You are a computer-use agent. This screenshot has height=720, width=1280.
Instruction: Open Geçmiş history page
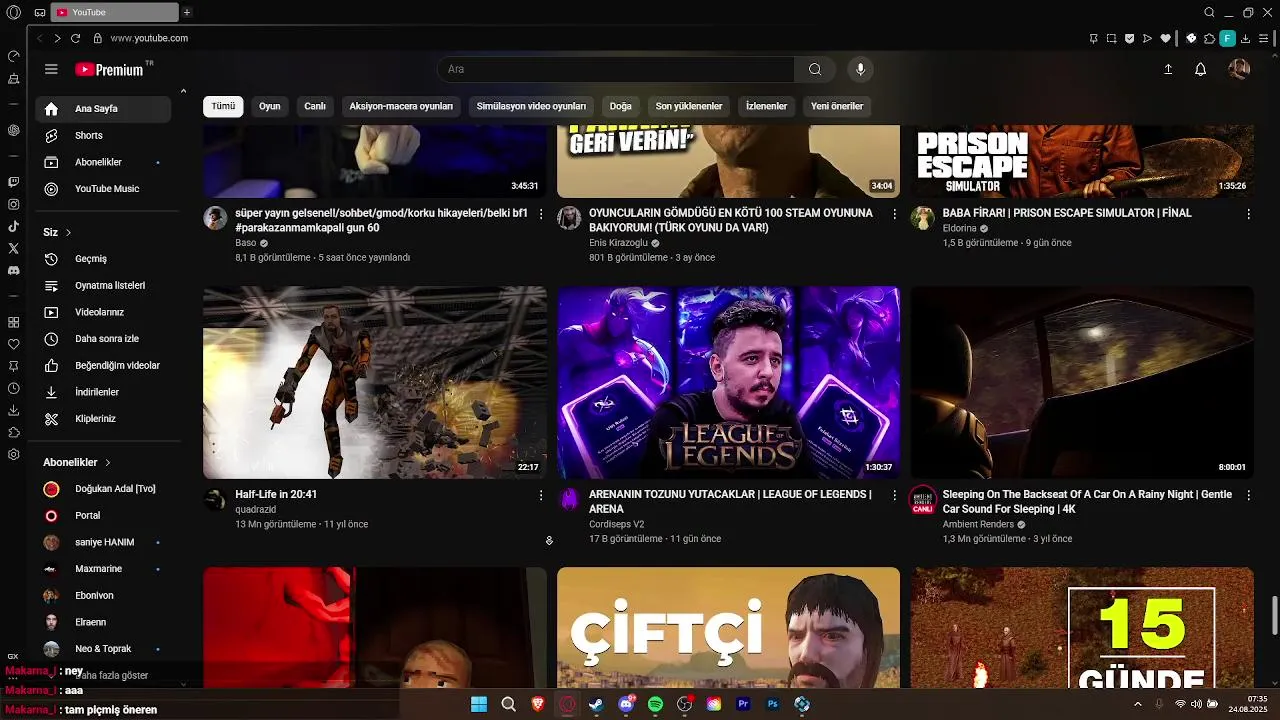tap(103, 259)
